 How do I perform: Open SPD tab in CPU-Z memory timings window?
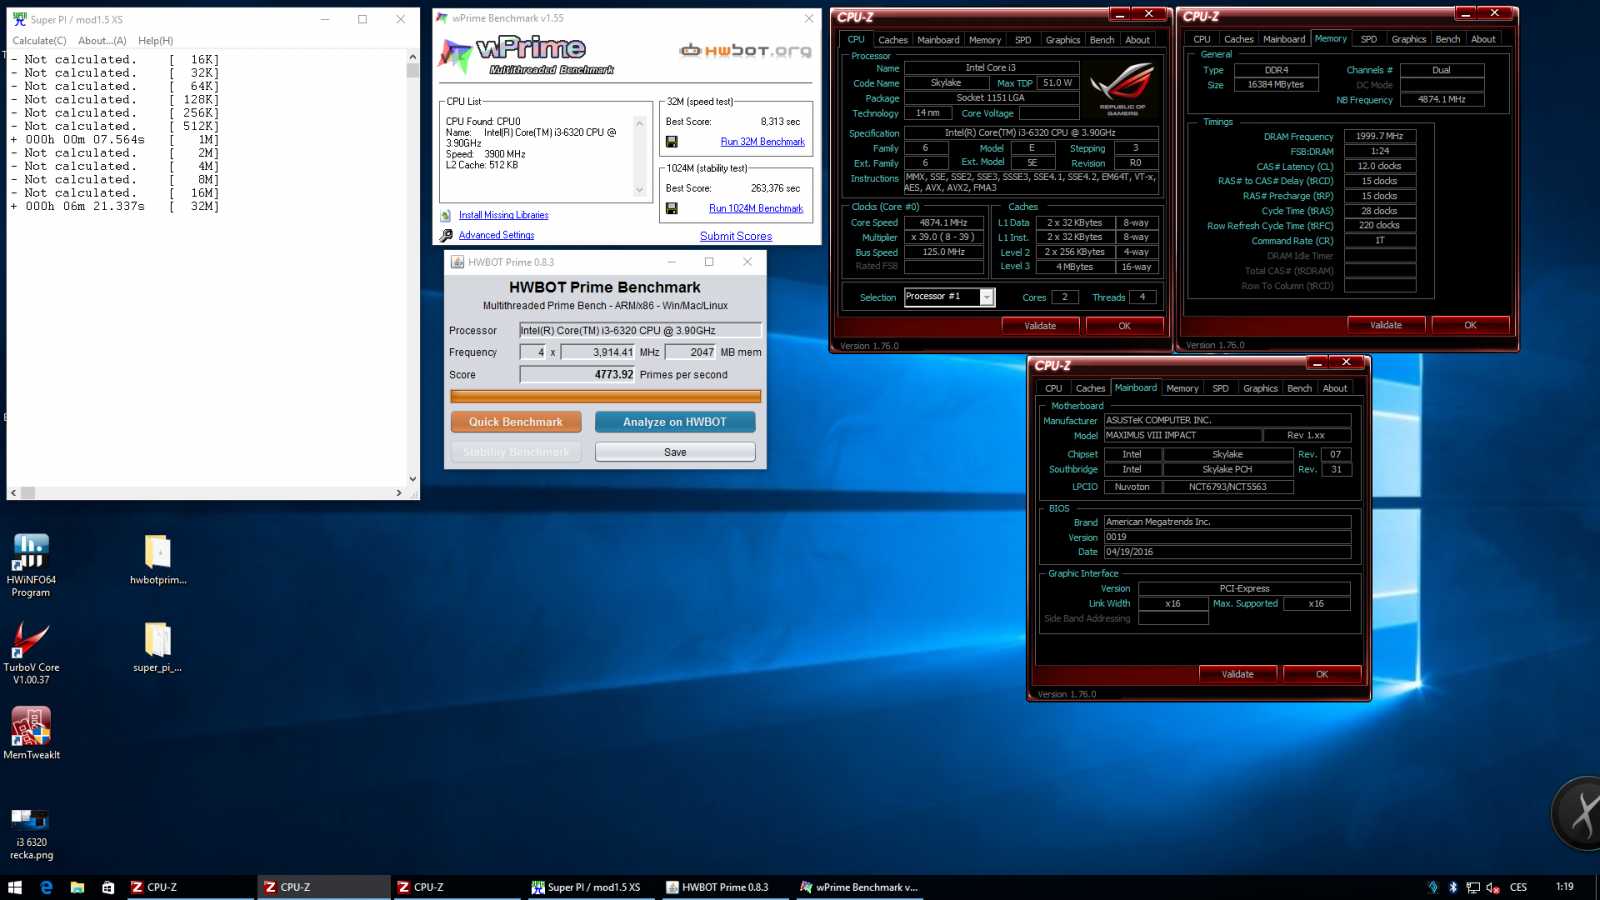tap(1369, 39)
